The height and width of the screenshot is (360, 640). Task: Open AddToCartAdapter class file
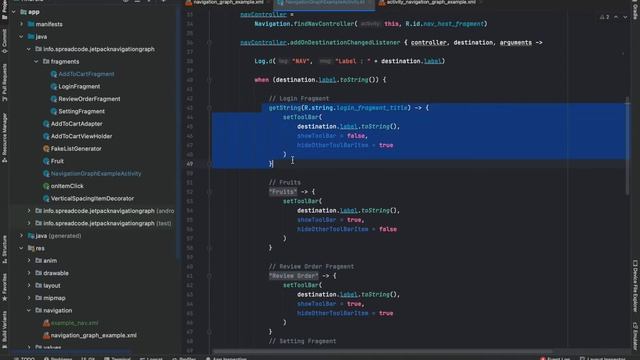pos(76,124)
